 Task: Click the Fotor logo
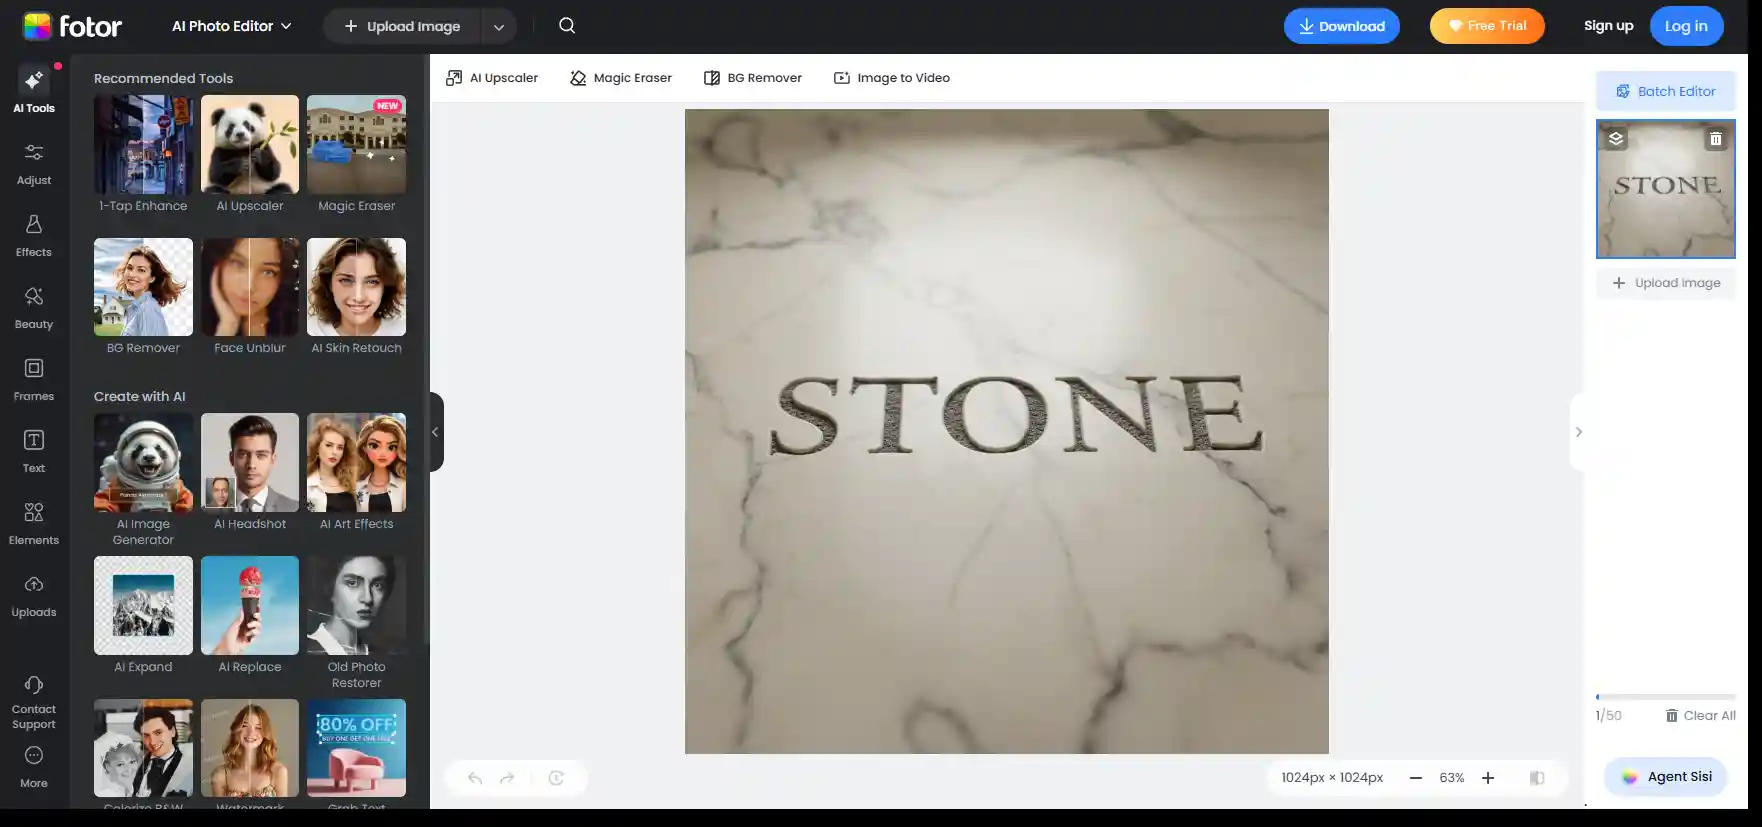[72, 26]
